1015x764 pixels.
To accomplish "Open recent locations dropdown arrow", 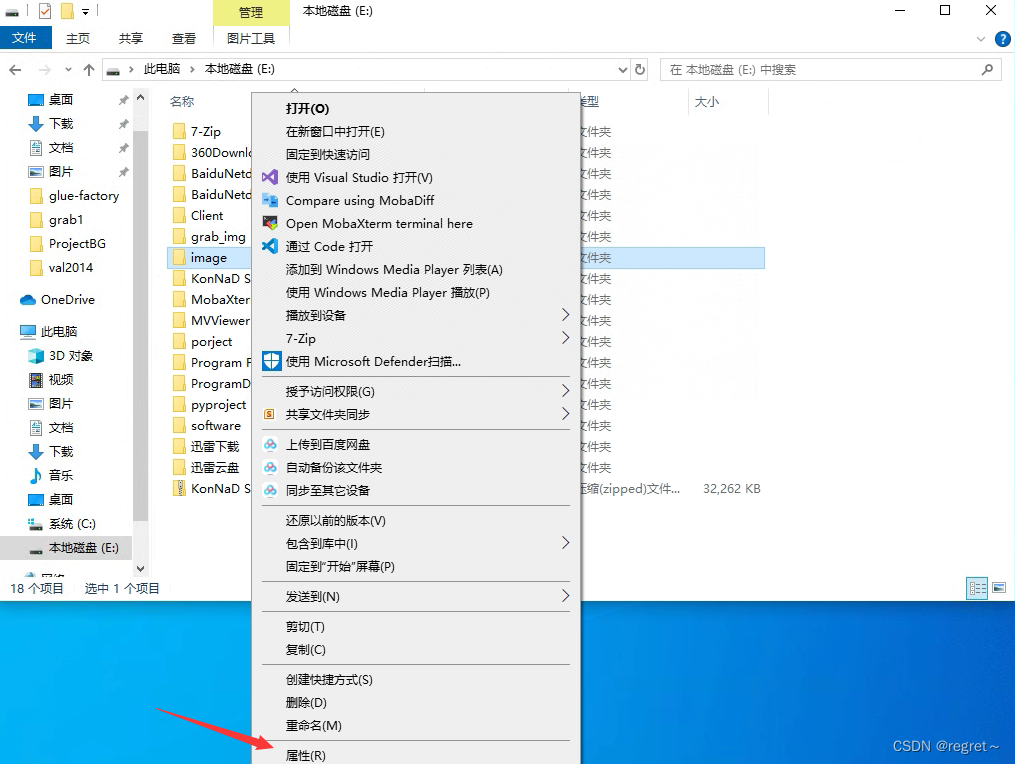I will pyautogui.click(x=68, y=69).
